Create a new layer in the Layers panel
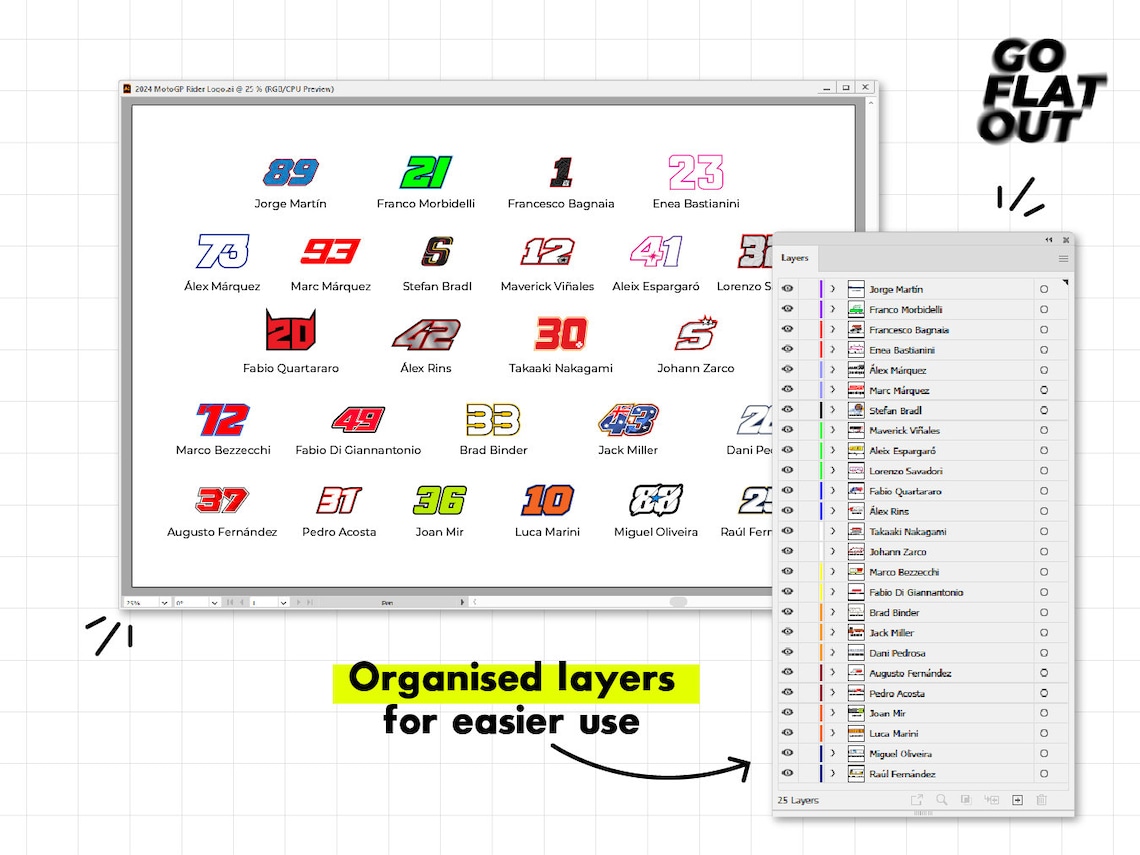 (1017, 800)
